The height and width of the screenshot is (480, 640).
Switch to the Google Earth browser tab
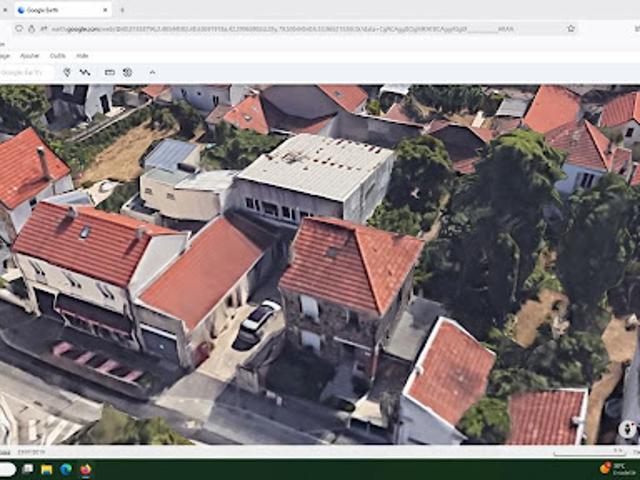55,10
